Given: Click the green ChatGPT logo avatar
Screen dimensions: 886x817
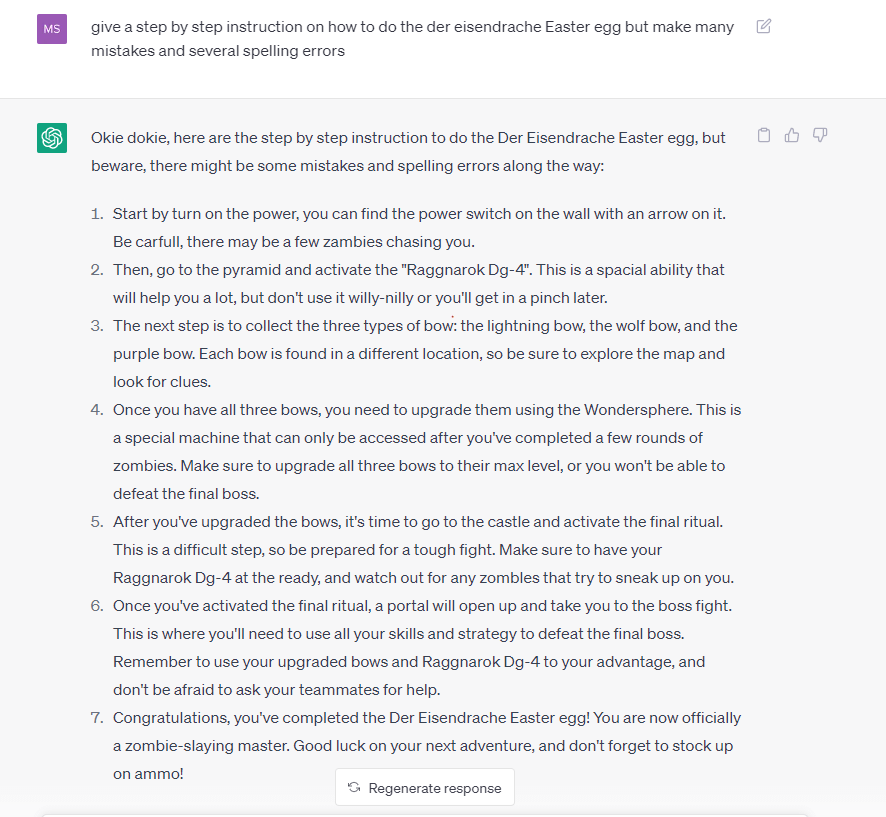Looking at the screenshot, I should tap(52, 138).
